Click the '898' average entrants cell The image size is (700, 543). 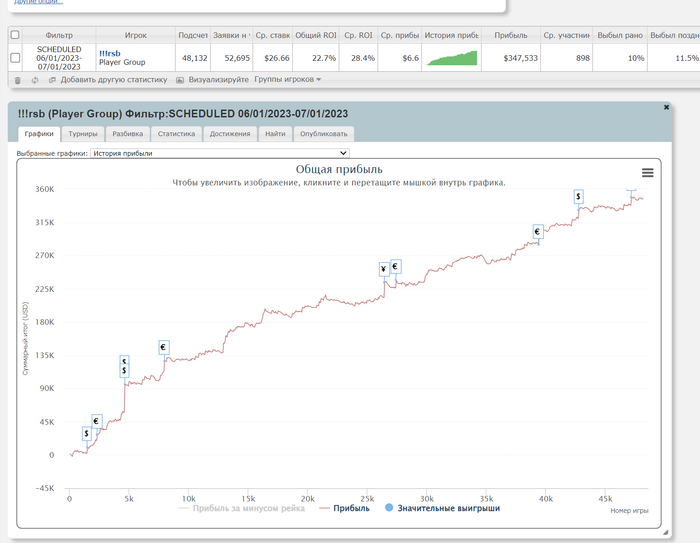click(567, 58)
